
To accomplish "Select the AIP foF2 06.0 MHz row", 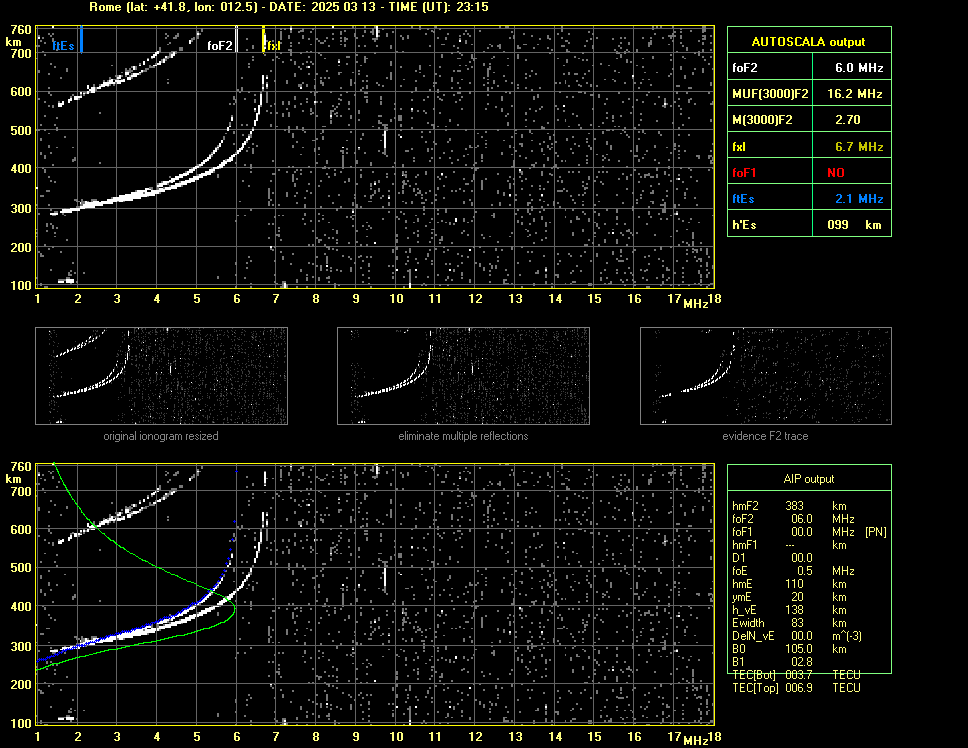I will 793,519.
